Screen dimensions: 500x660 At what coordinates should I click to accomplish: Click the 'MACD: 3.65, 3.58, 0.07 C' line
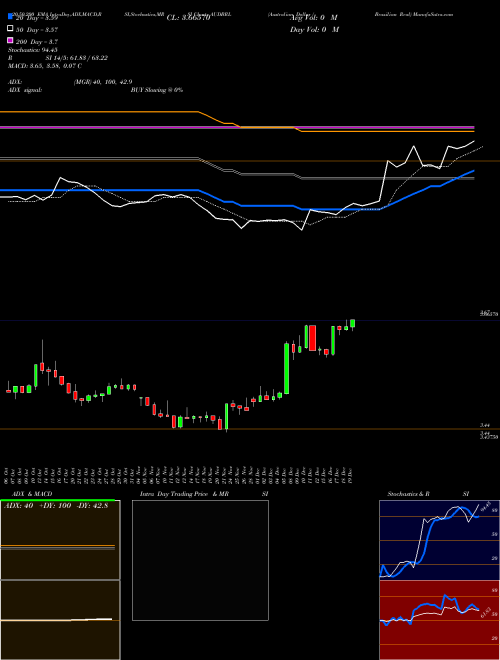45,66
